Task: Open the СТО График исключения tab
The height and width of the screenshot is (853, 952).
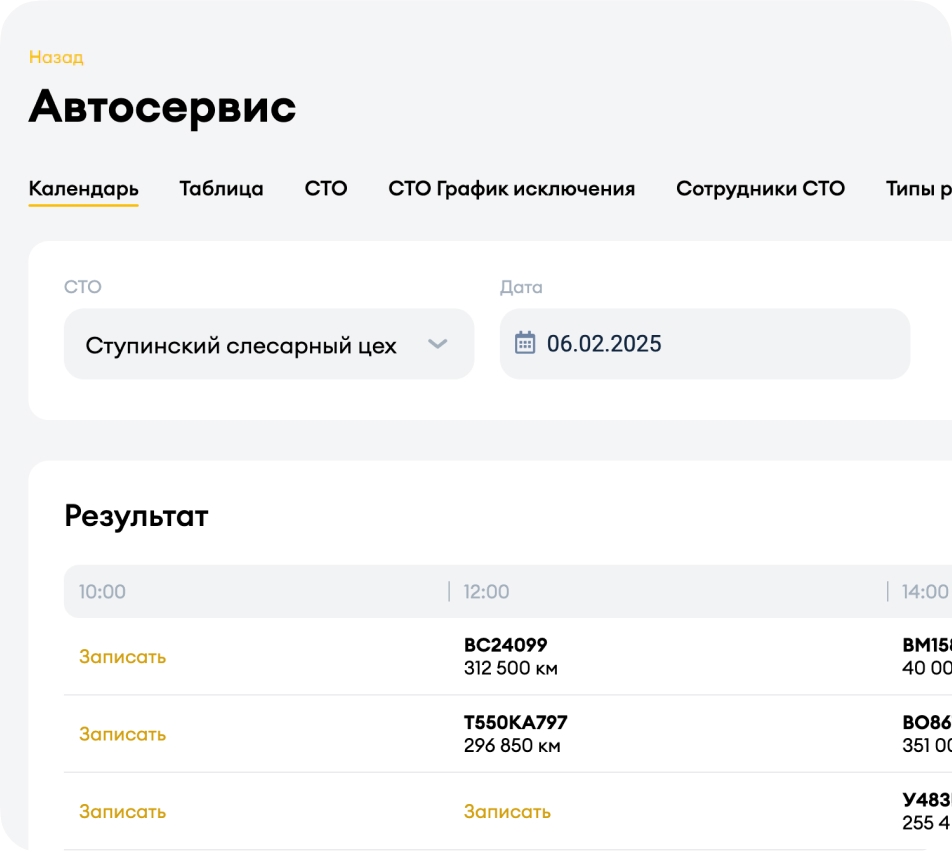Action: pyautogui.click(x=511, y=189)
